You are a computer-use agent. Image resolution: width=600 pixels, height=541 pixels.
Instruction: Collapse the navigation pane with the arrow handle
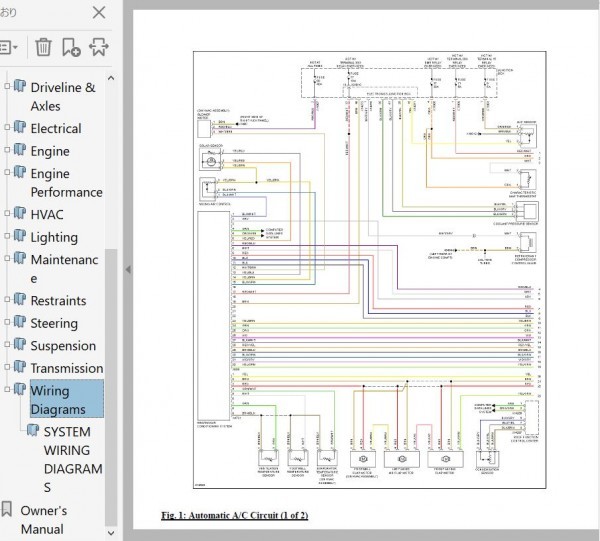(x=128, y=270)
